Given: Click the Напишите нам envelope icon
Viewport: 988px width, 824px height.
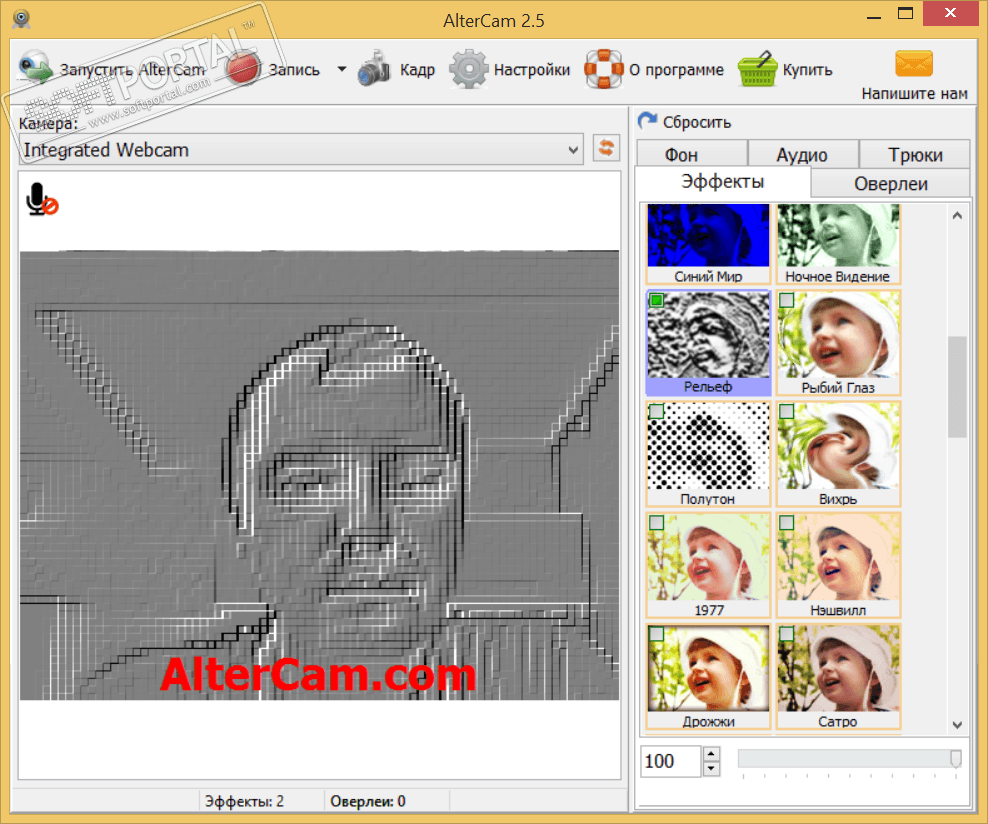Looking at the screenshot, I should point(914,63).
